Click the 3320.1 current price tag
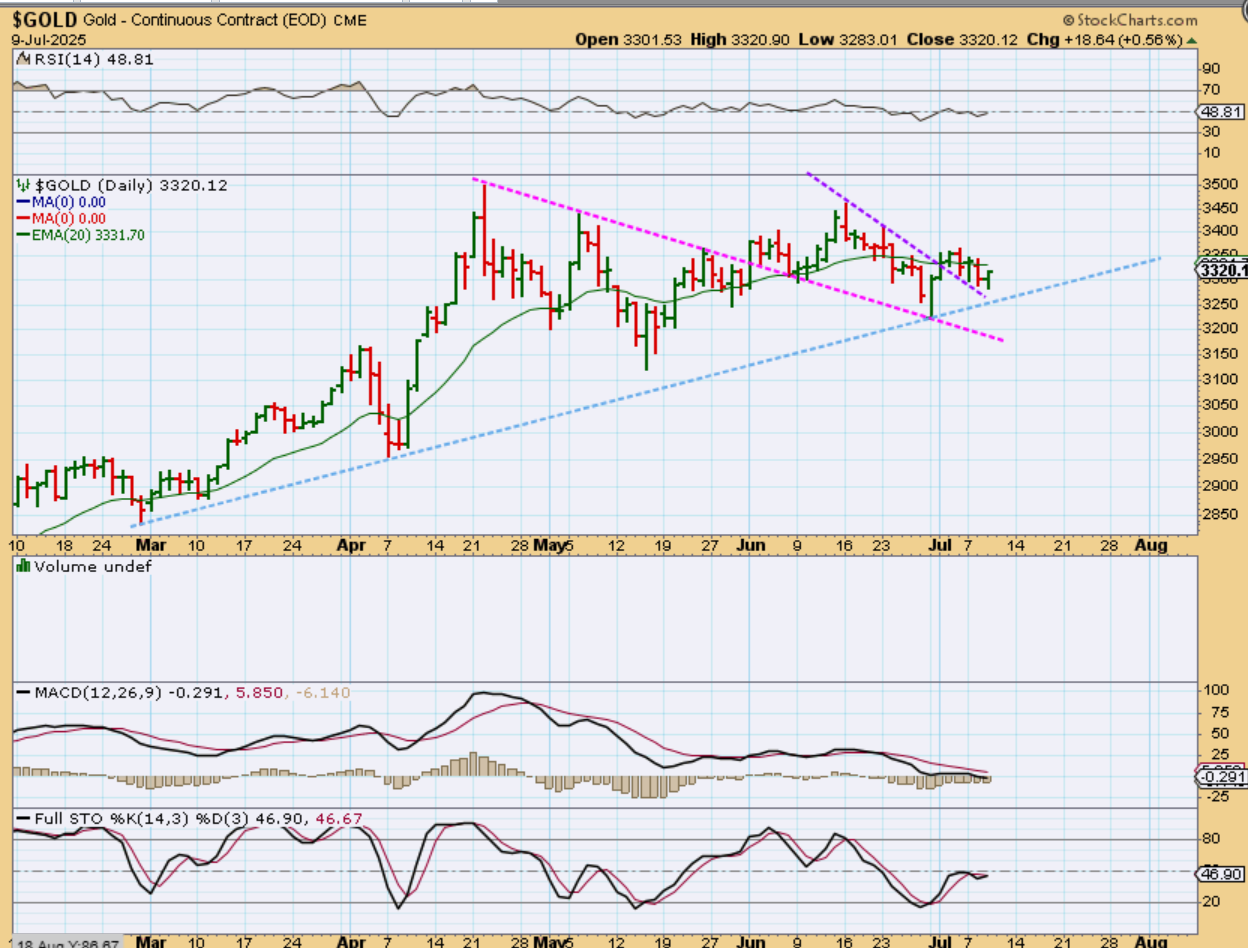This screenshot has width=1248, height=948. click(x=1223, y=270)
